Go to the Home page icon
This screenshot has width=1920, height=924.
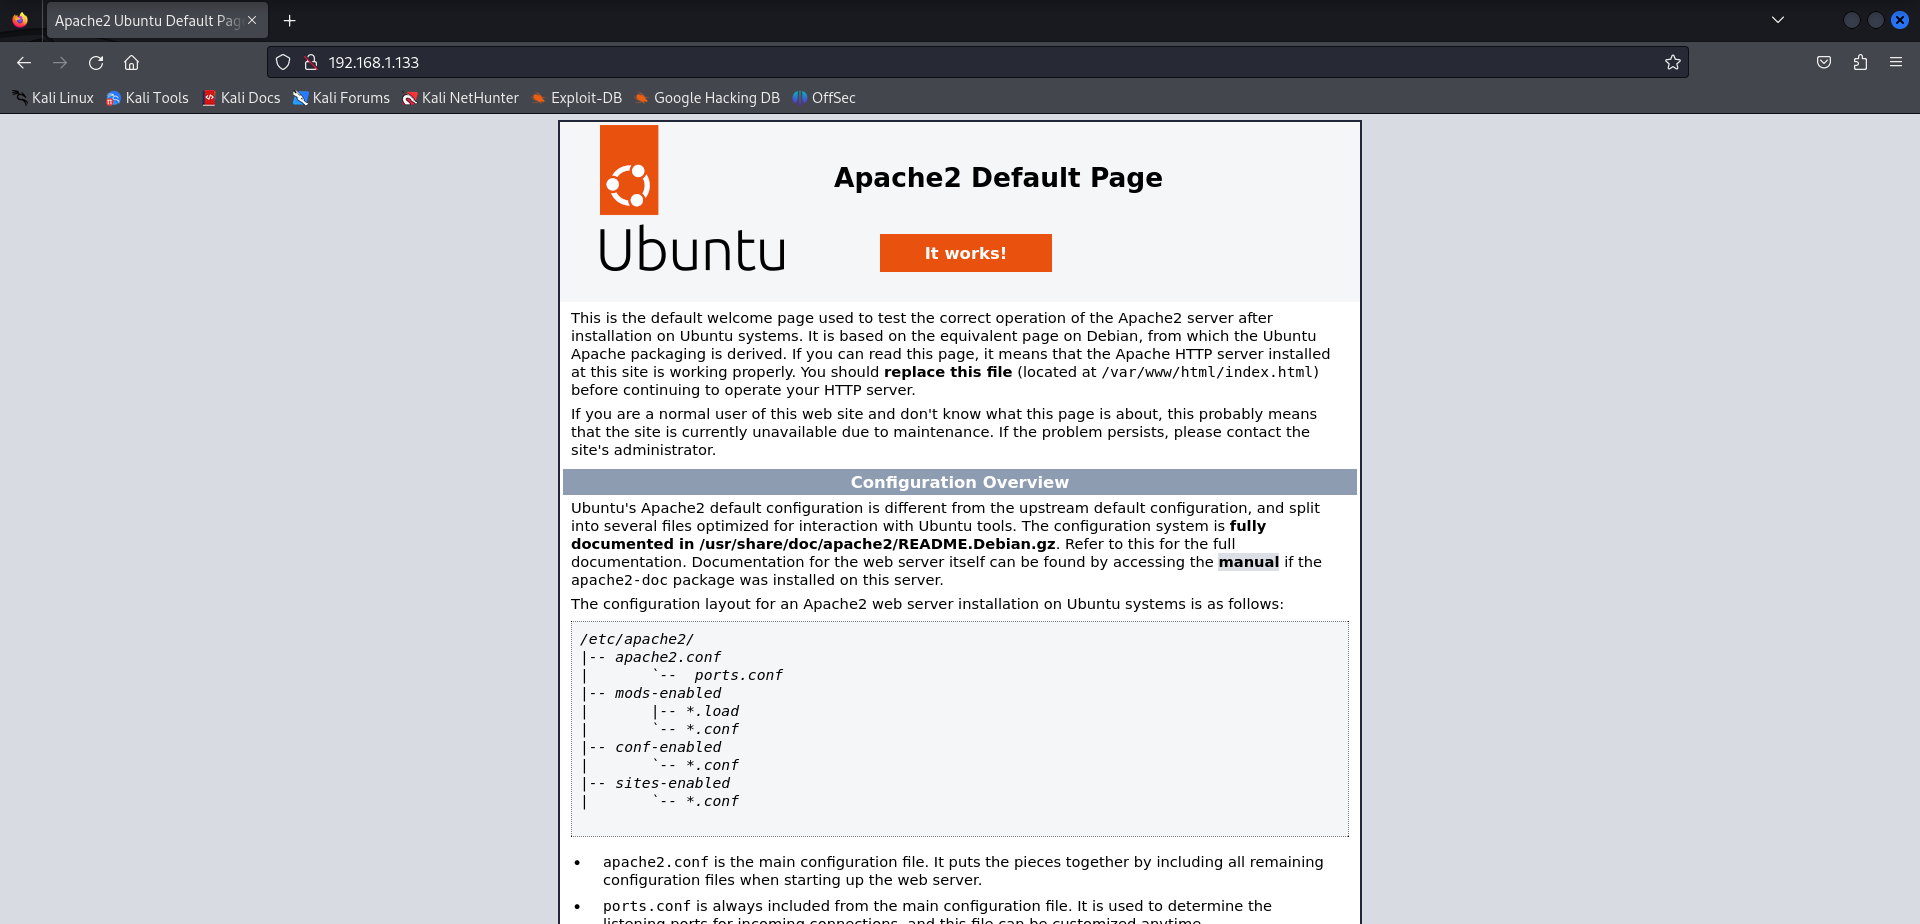[131, 62]
